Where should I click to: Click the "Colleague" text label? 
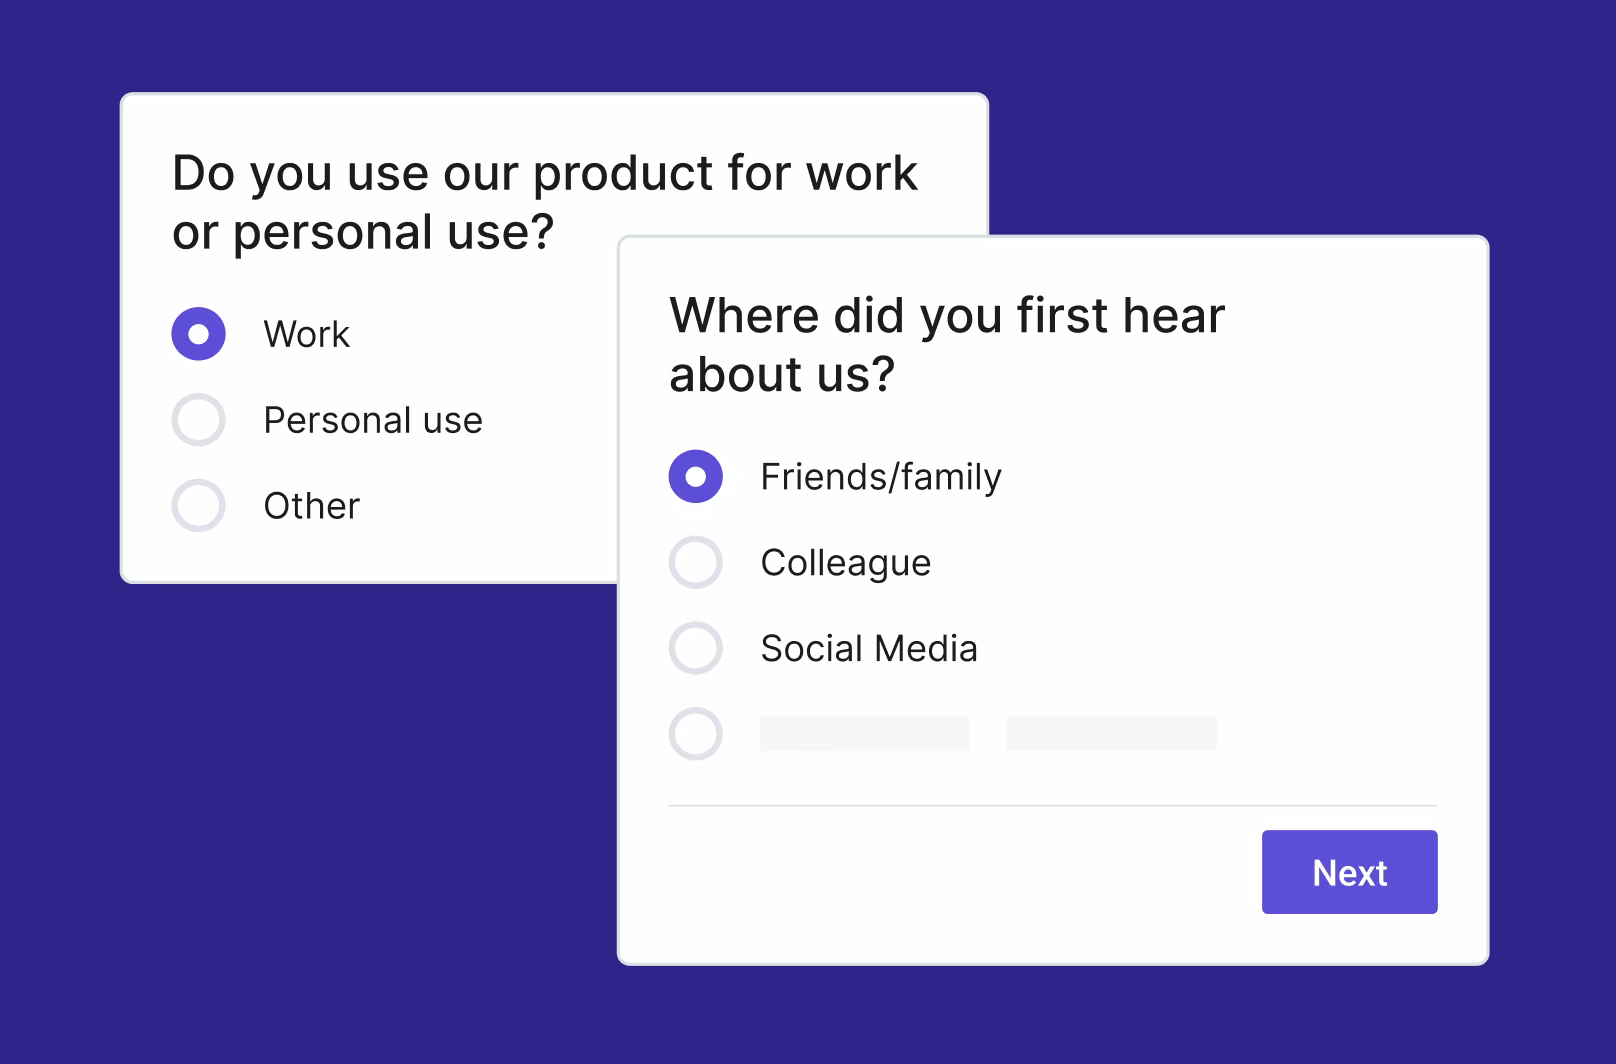[x=845, y=563]
